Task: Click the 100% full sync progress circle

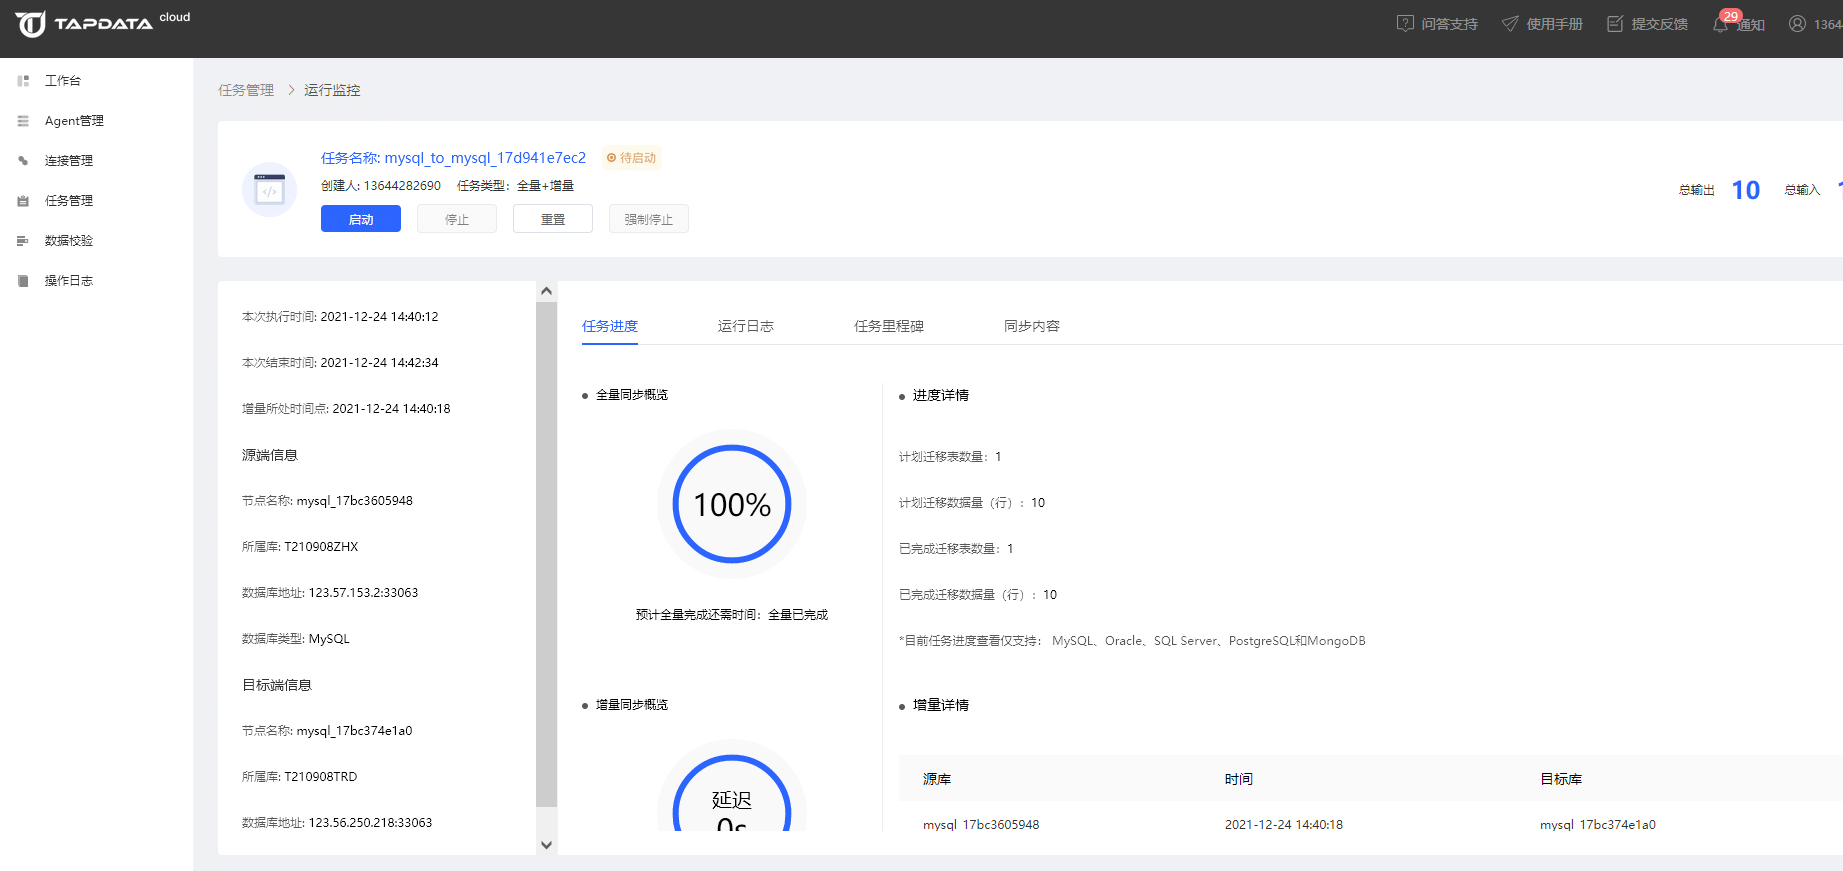Action: click(732, 504)
